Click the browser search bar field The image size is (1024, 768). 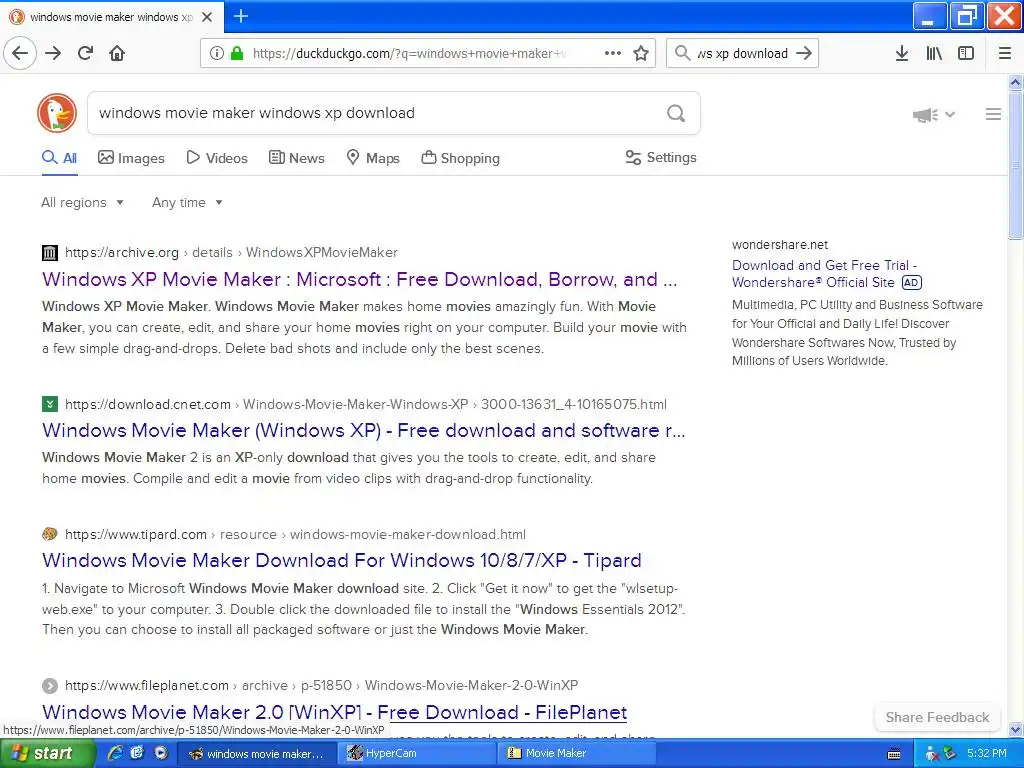(x=742, y=54)
